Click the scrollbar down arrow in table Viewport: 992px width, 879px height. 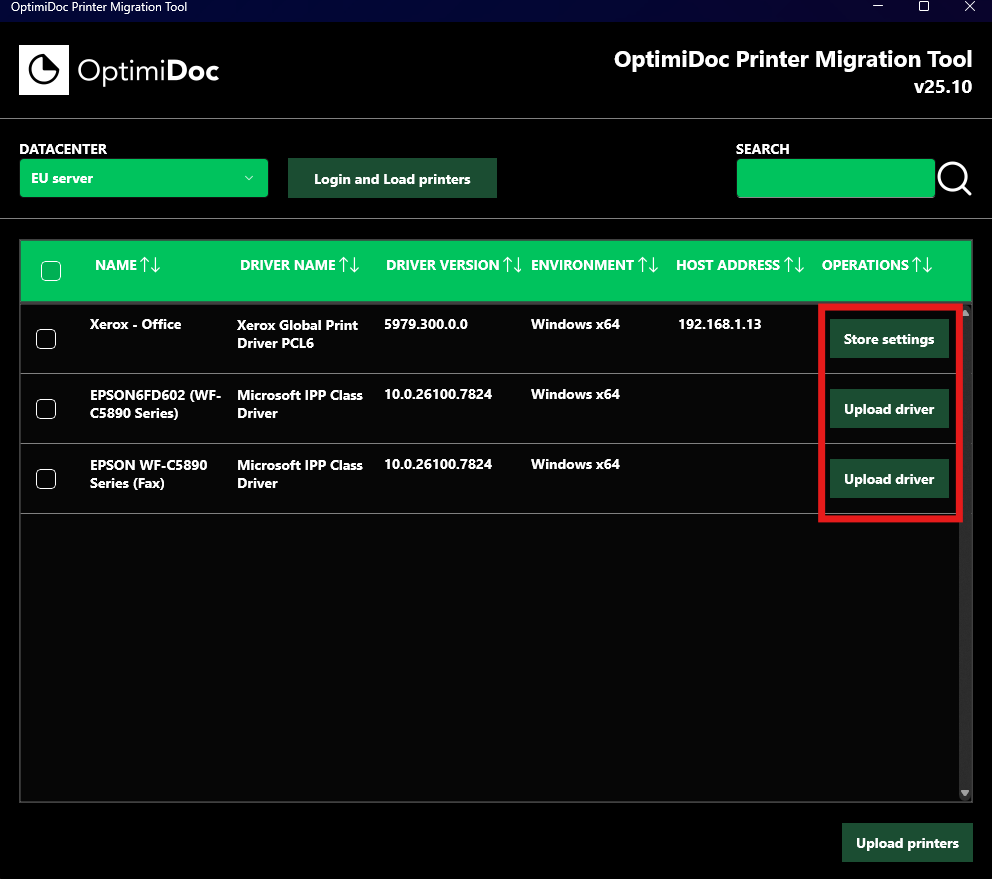(x=965, y=793)
